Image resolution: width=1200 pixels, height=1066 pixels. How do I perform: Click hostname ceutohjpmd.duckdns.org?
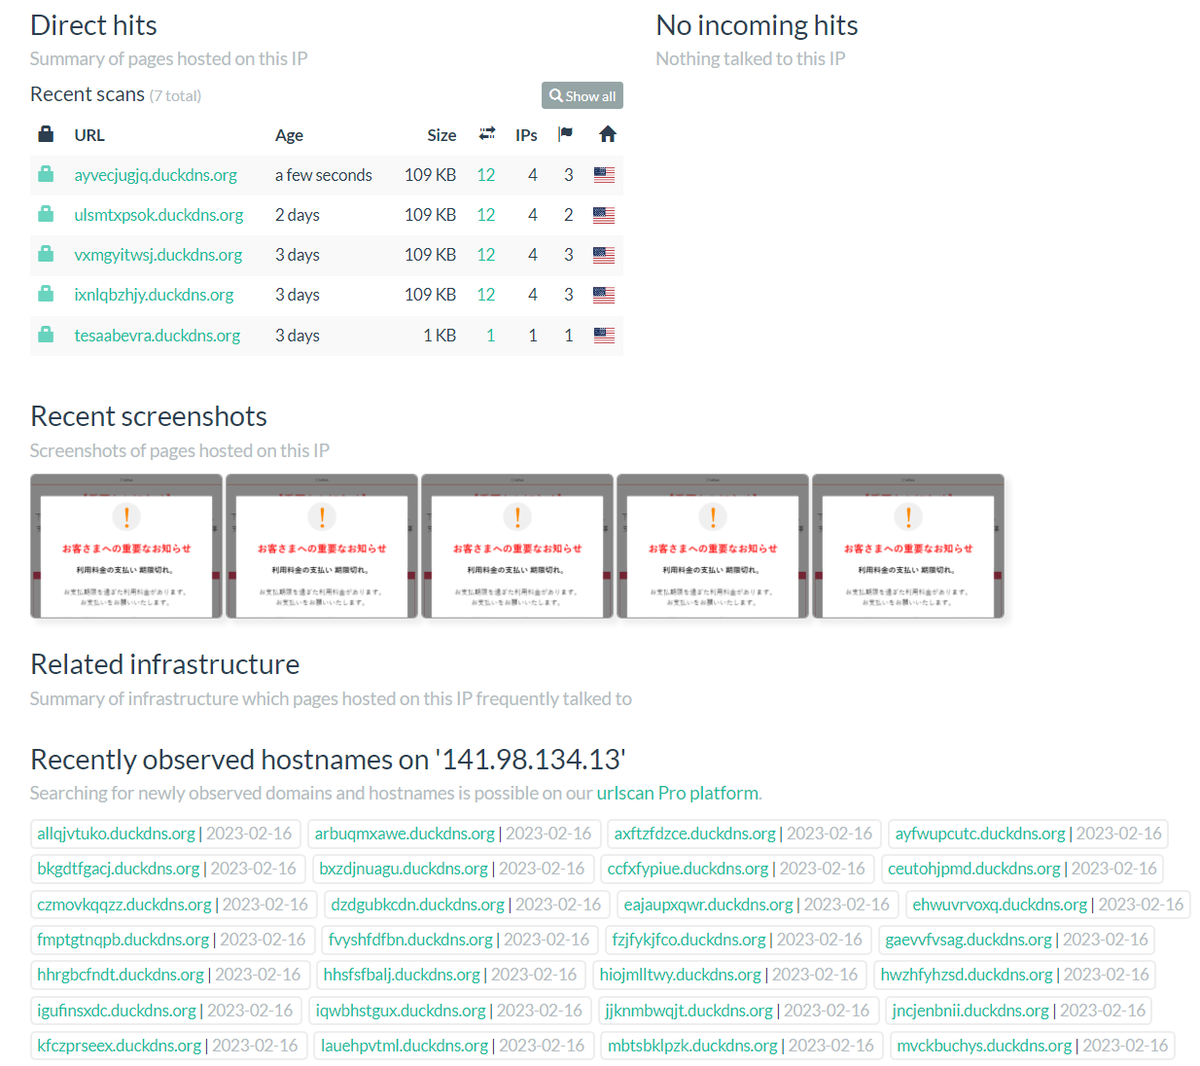point(974,869)
